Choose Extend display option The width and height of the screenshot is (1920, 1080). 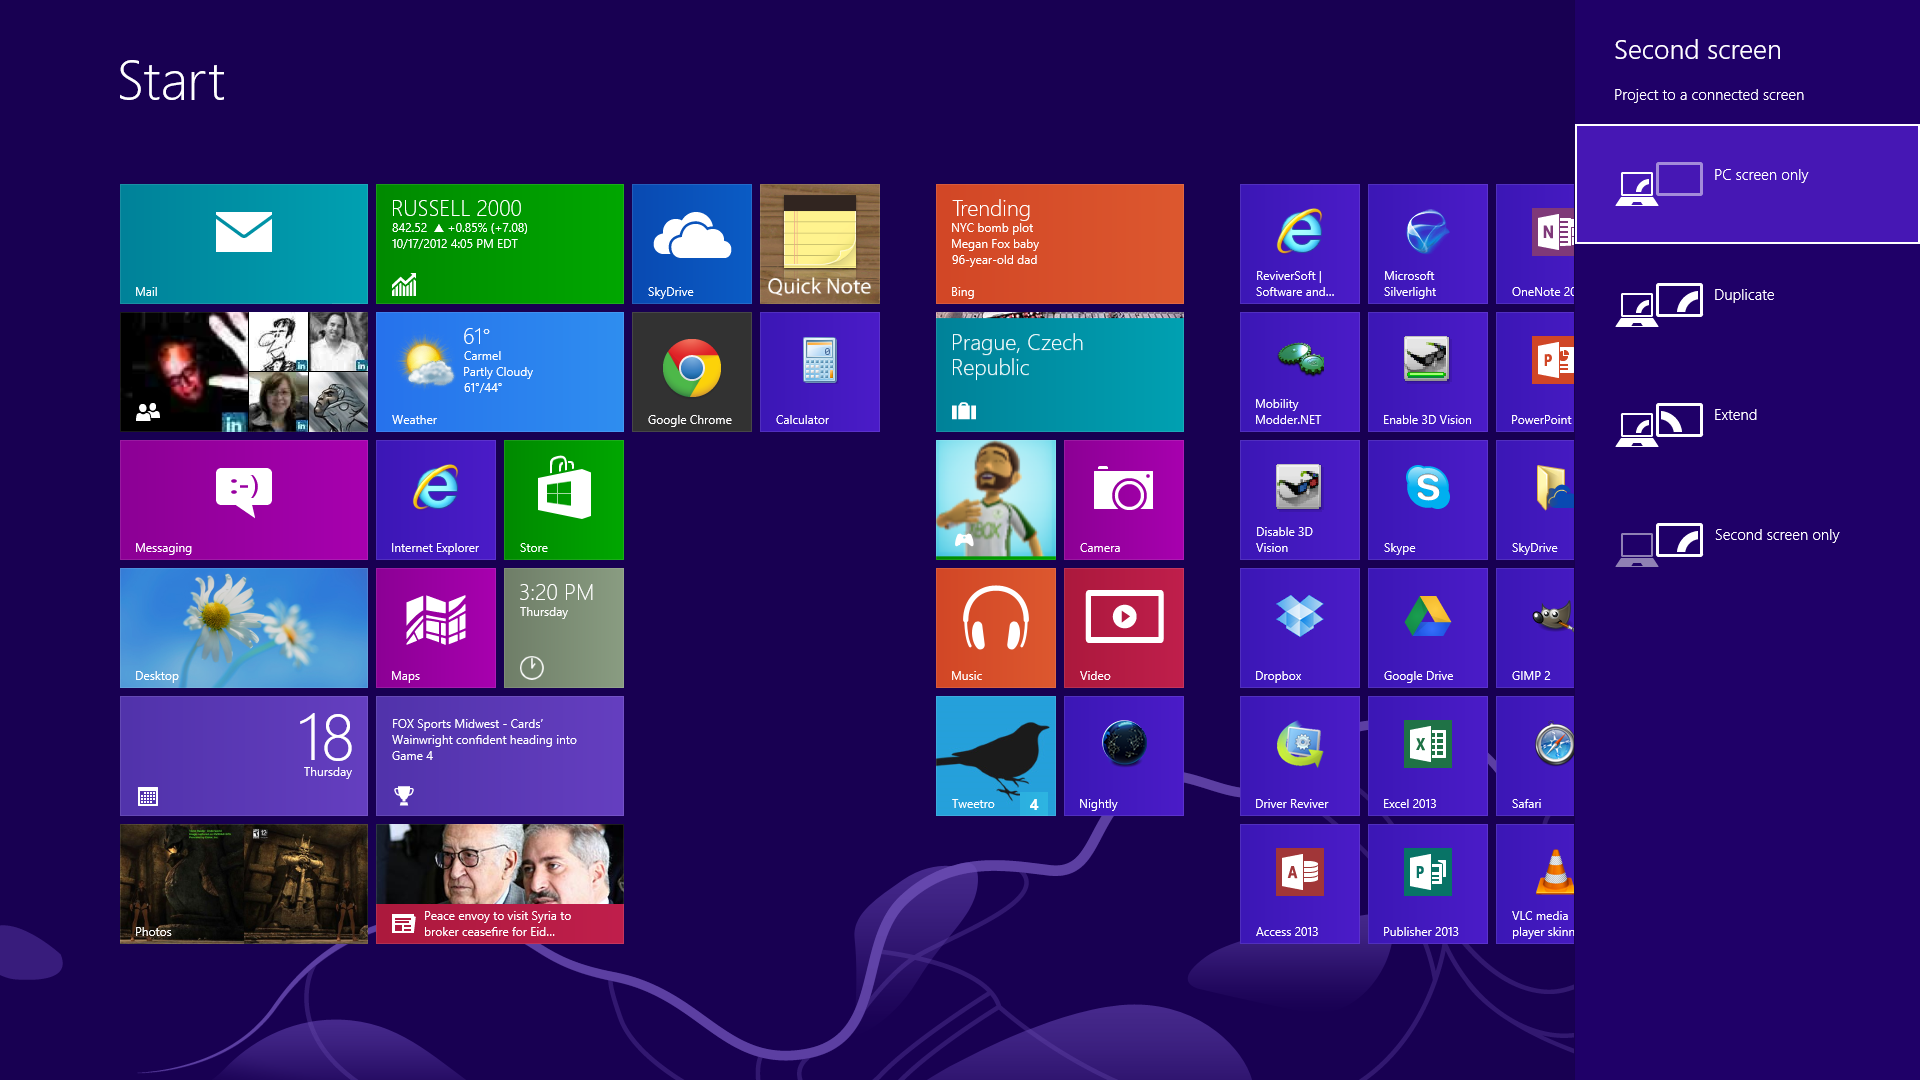click(x=1747, y=424)
